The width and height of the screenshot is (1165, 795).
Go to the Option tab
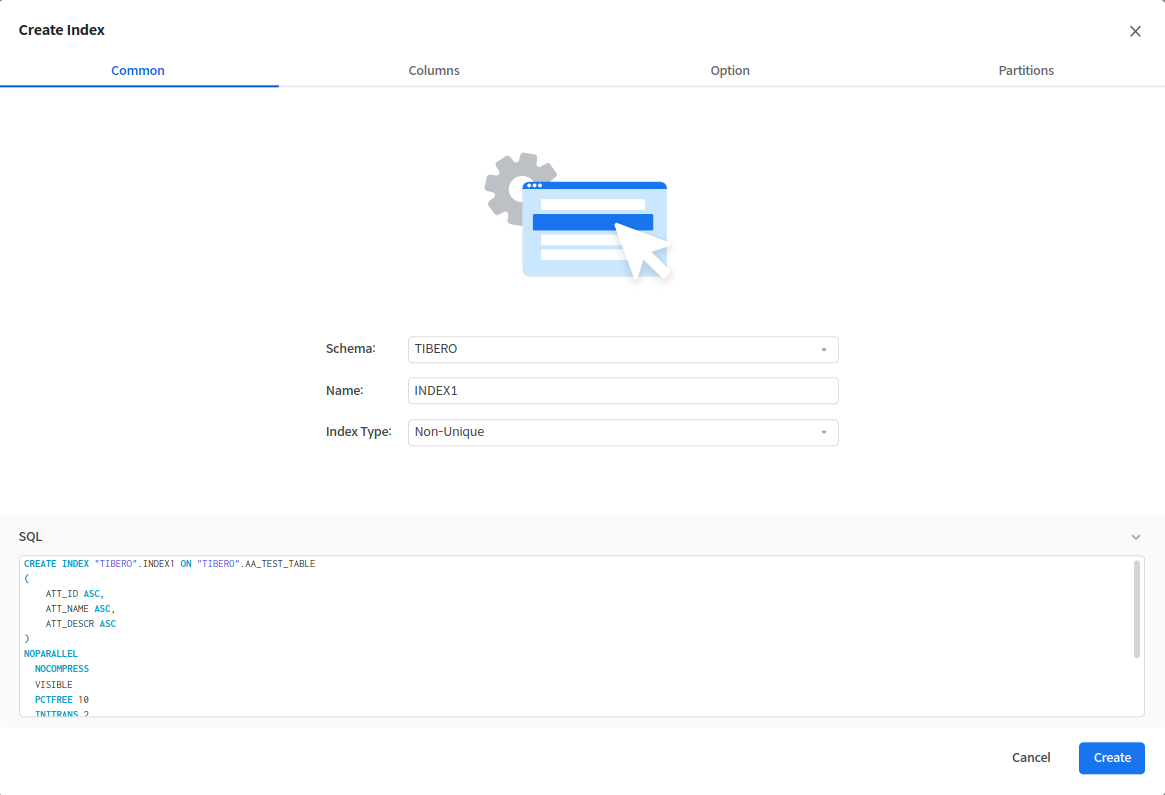pyautogui.click(x=730, y=71)
